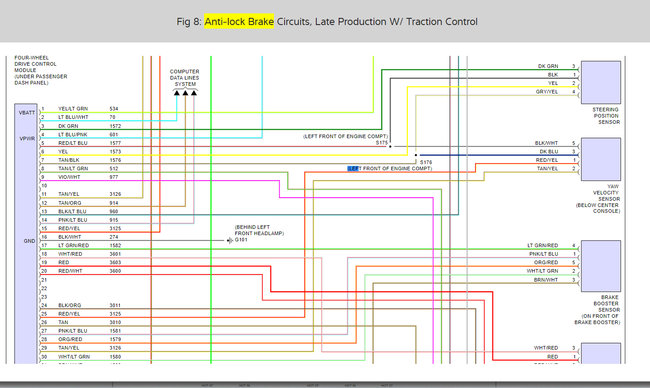Click the "TAN/ORG" wire label at pin 12
The image size is (650, 388).
pyautogui.click(x=69, y=203)
